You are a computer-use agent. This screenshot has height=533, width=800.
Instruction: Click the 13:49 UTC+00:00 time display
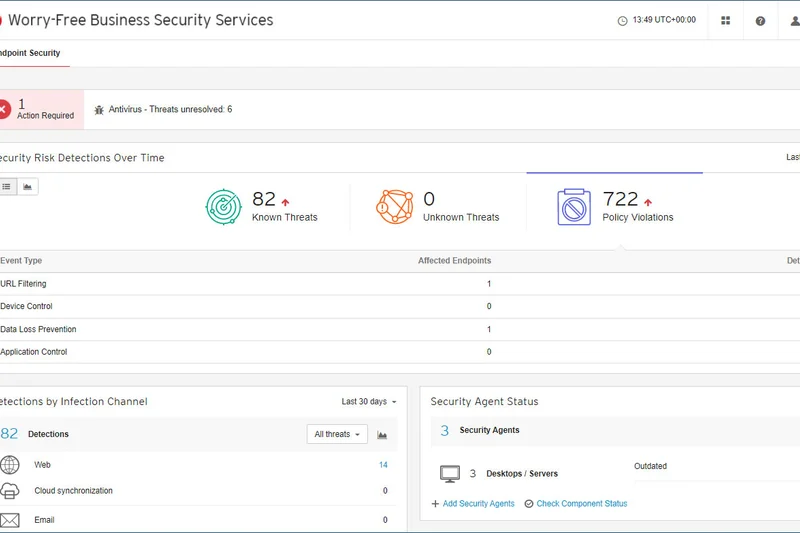(x=664, y=20)
